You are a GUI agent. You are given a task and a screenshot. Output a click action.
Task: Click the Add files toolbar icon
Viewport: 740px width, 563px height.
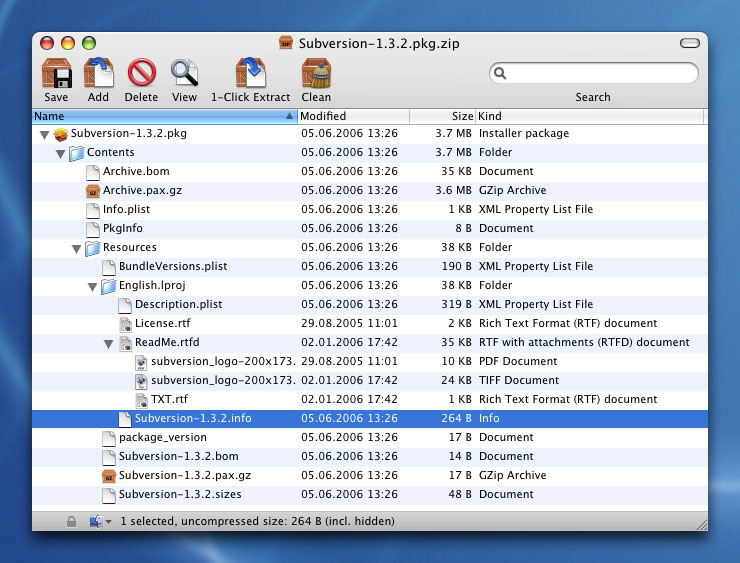[99, 73]
